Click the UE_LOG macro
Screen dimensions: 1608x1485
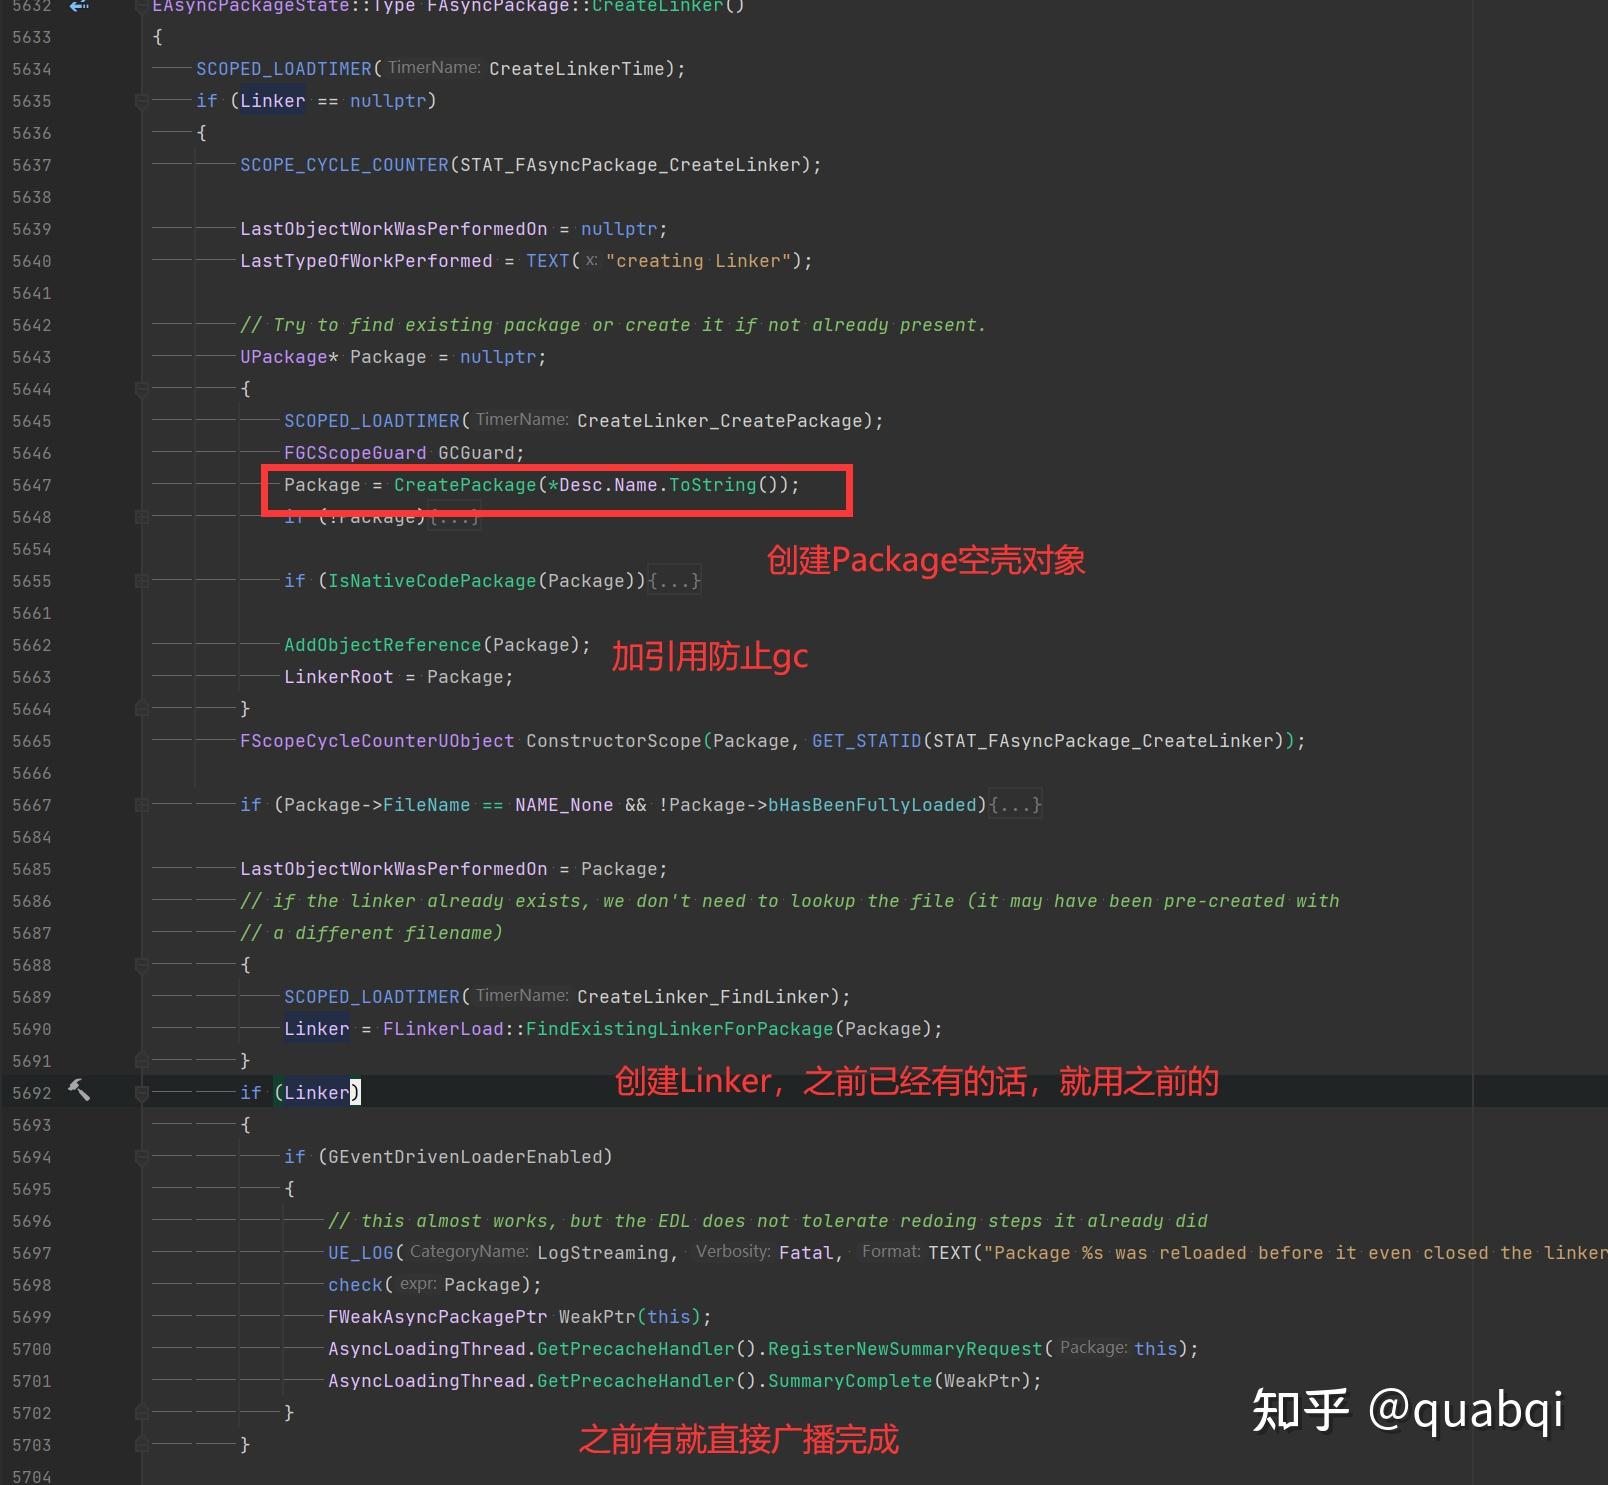click(361, 1253)
